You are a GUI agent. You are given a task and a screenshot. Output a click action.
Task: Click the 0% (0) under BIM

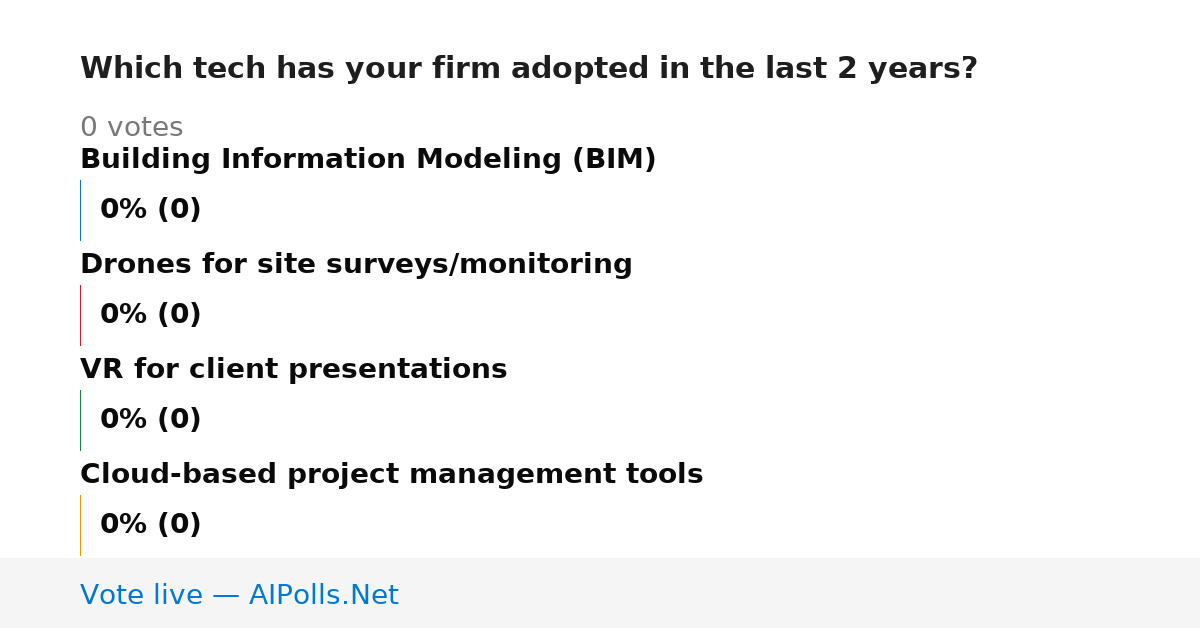150,210
